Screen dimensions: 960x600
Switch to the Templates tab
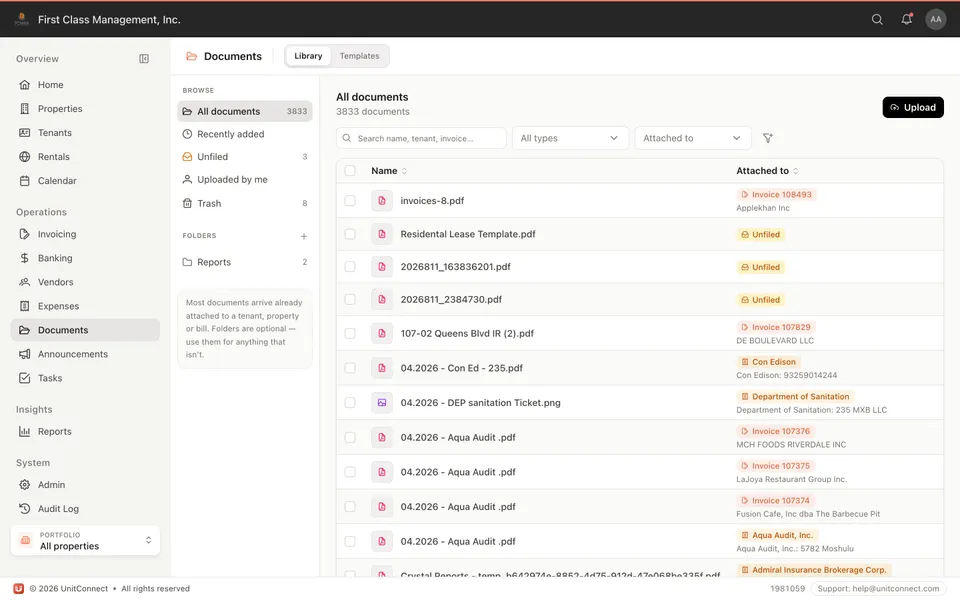[359, 56]
